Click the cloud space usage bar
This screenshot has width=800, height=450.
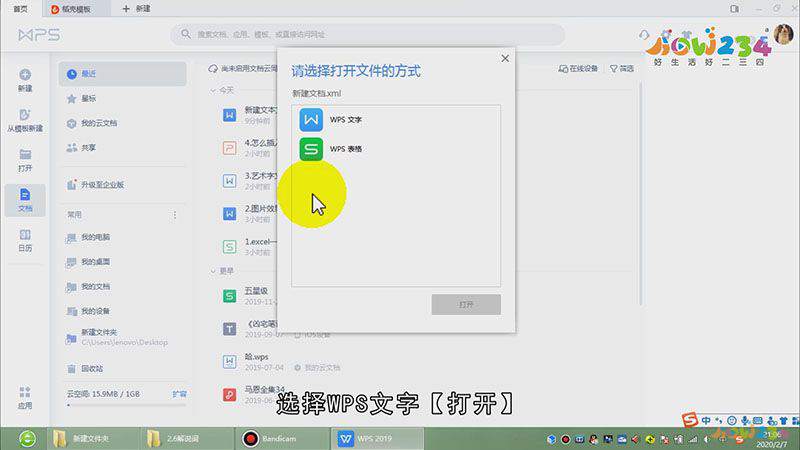(127, 405)
